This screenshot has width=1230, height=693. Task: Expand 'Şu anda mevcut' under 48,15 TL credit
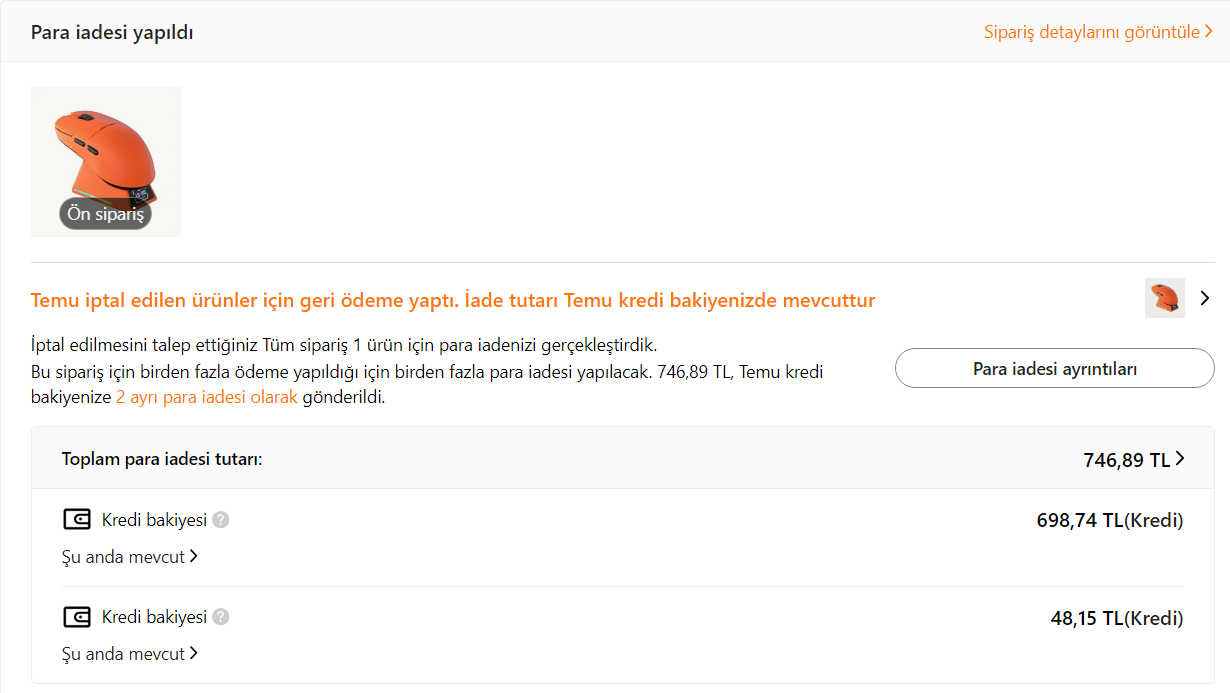coord(130,654)
